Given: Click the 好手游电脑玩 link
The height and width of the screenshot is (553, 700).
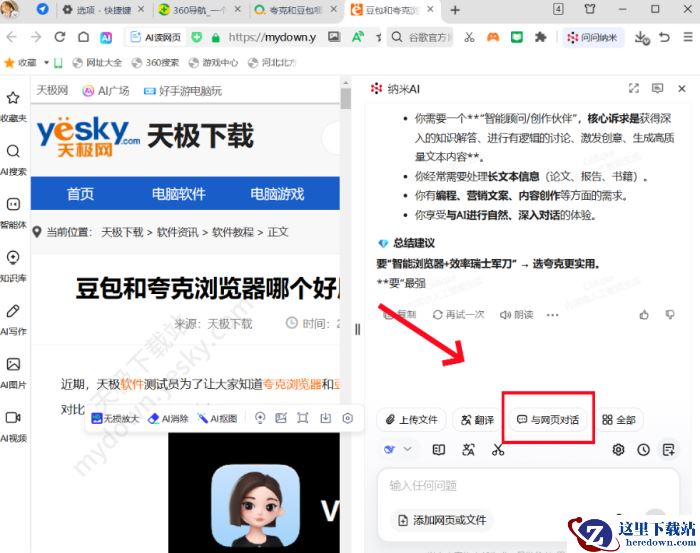Looking at the screenshot, I should pos(183,91).
